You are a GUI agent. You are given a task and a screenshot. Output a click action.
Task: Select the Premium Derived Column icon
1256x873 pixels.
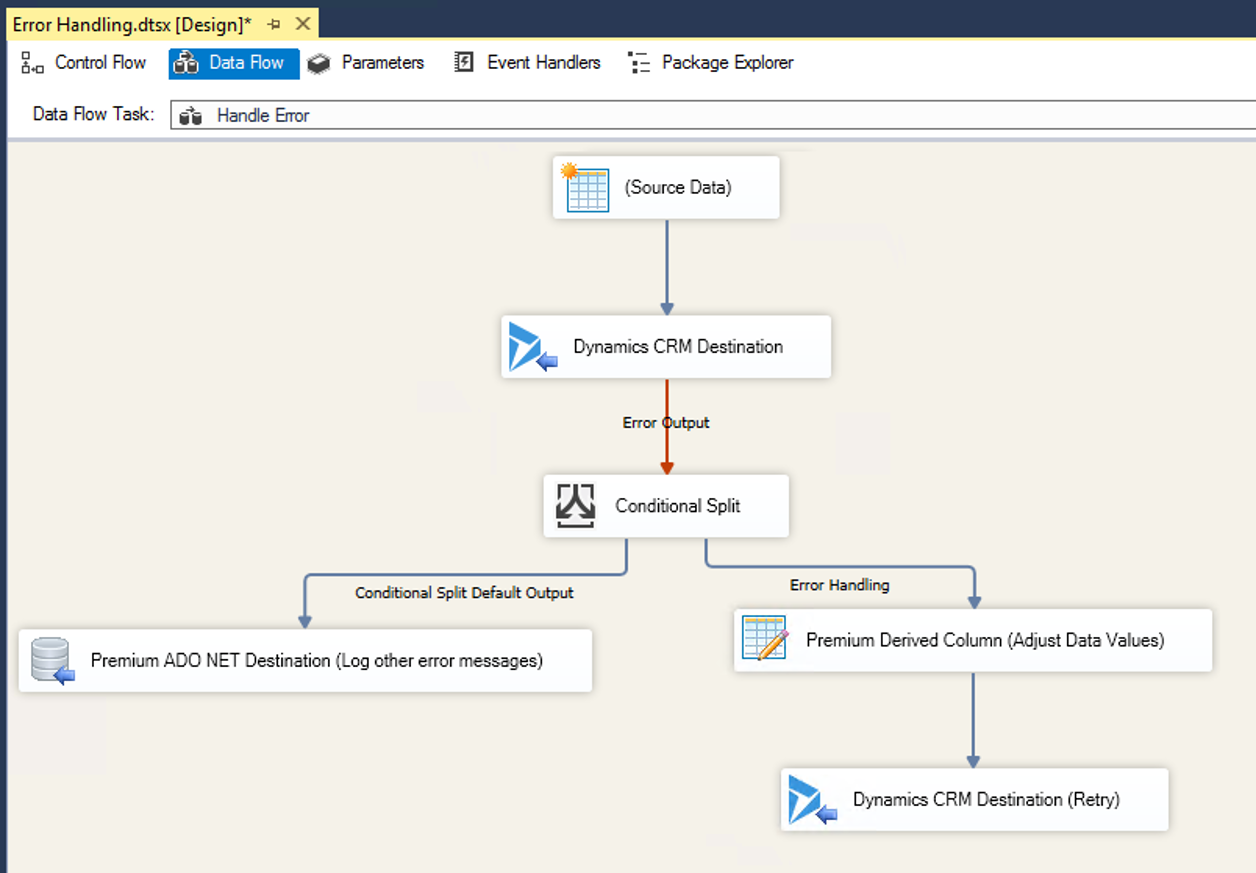coord(765,640)
